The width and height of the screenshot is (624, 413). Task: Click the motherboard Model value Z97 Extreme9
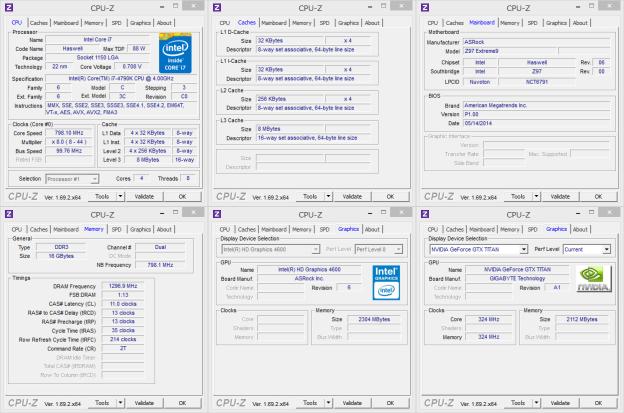510,51
